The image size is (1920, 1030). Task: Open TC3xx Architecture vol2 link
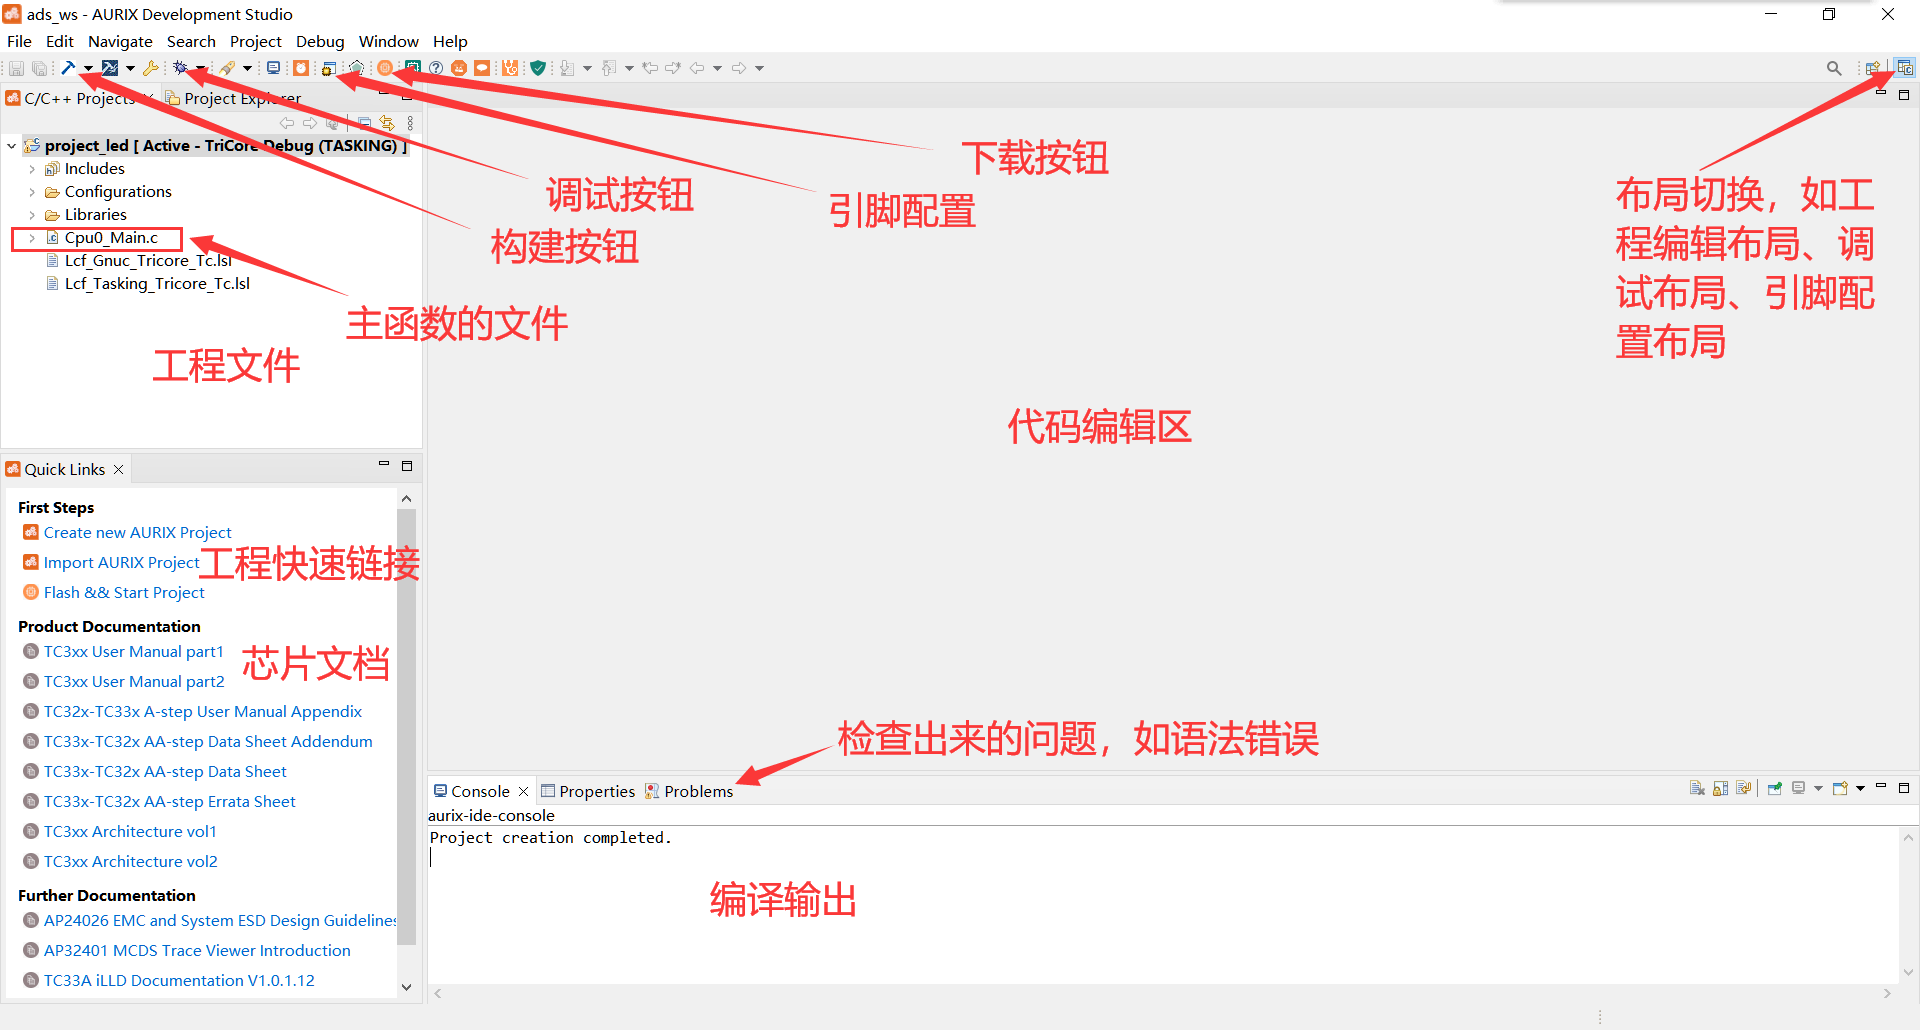(131, 862)
